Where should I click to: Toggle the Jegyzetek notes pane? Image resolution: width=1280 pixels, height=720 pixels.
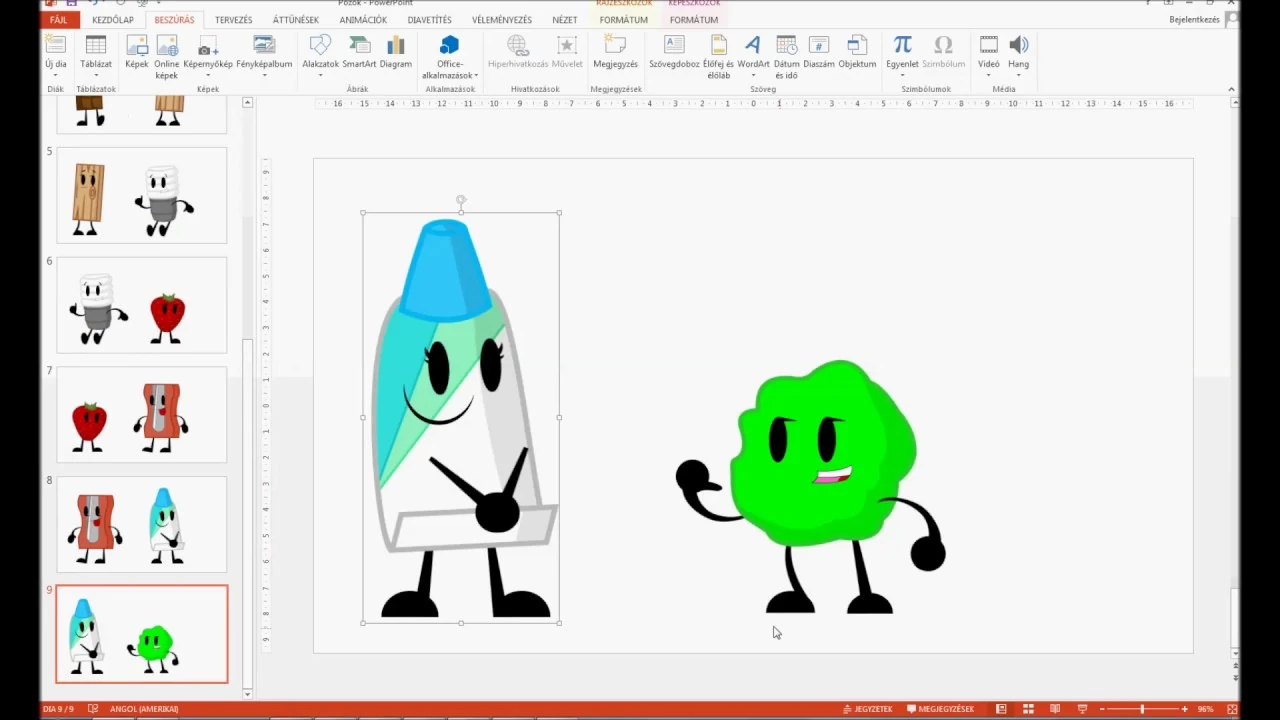pos(867,709)
